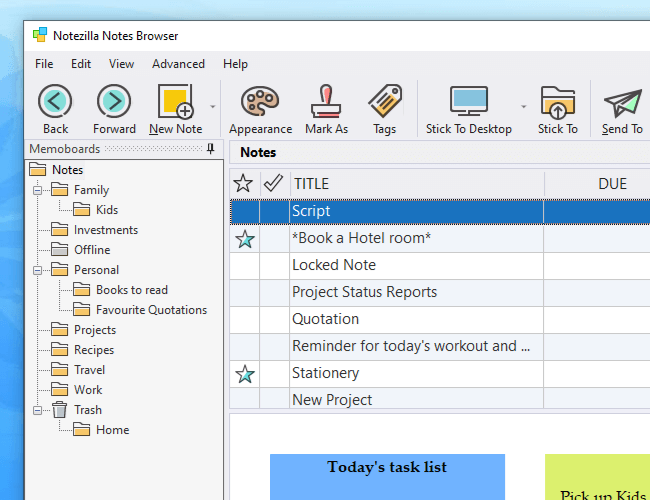The height and width of the screenshot is (500, 650).
Task: Select the Favourite Quotations folder
Action: (x=151, y=310)
